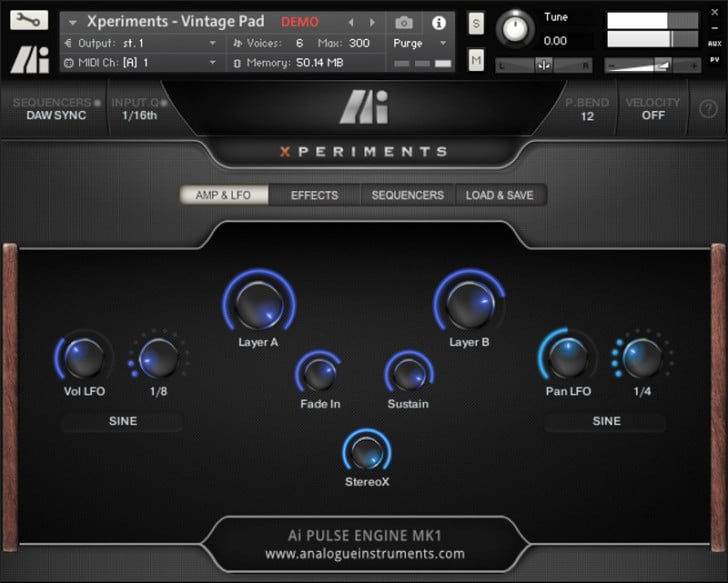Click the Ai PULSE ENGINE MK1 text

[364, 536]
